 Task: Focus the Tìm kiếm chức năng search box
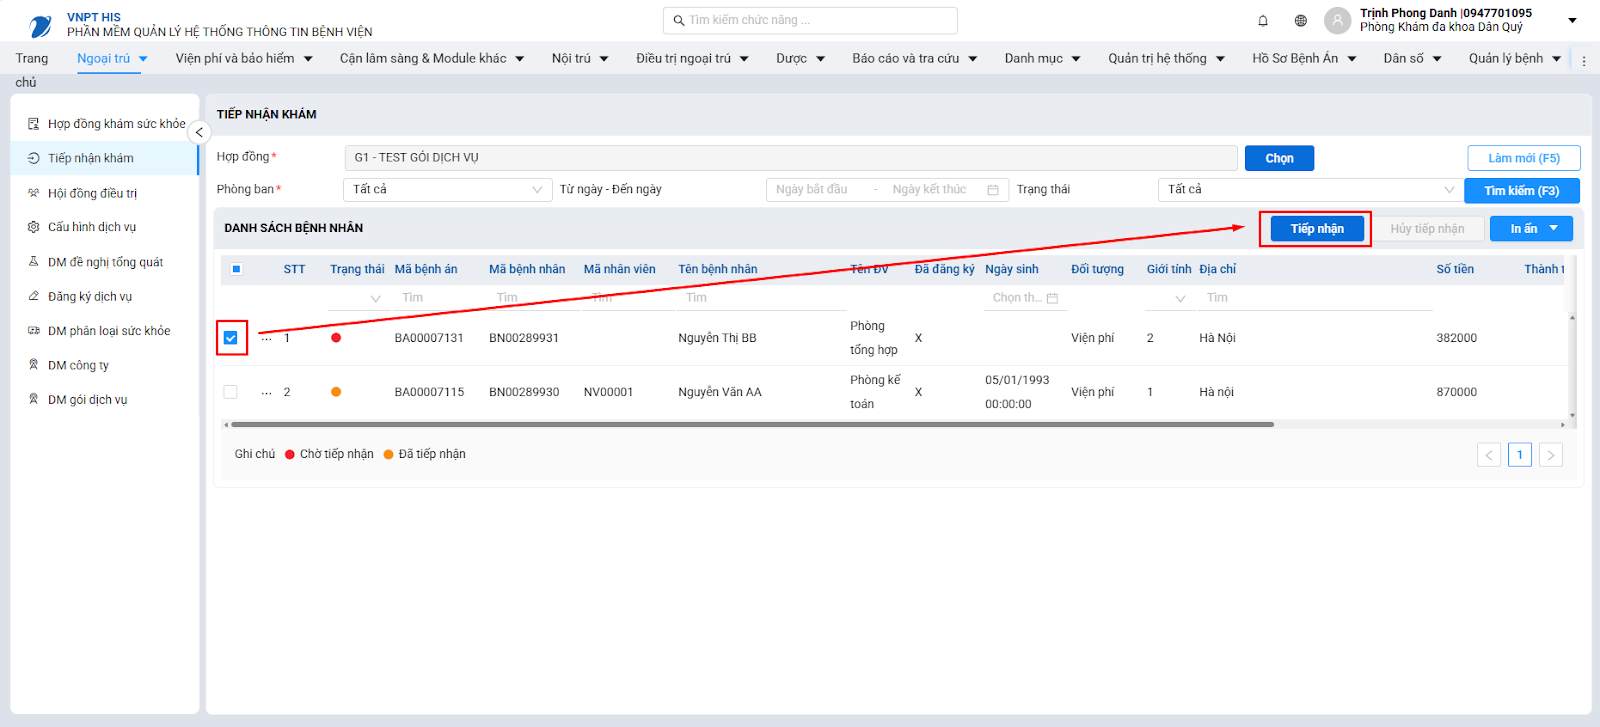[810, 20]
